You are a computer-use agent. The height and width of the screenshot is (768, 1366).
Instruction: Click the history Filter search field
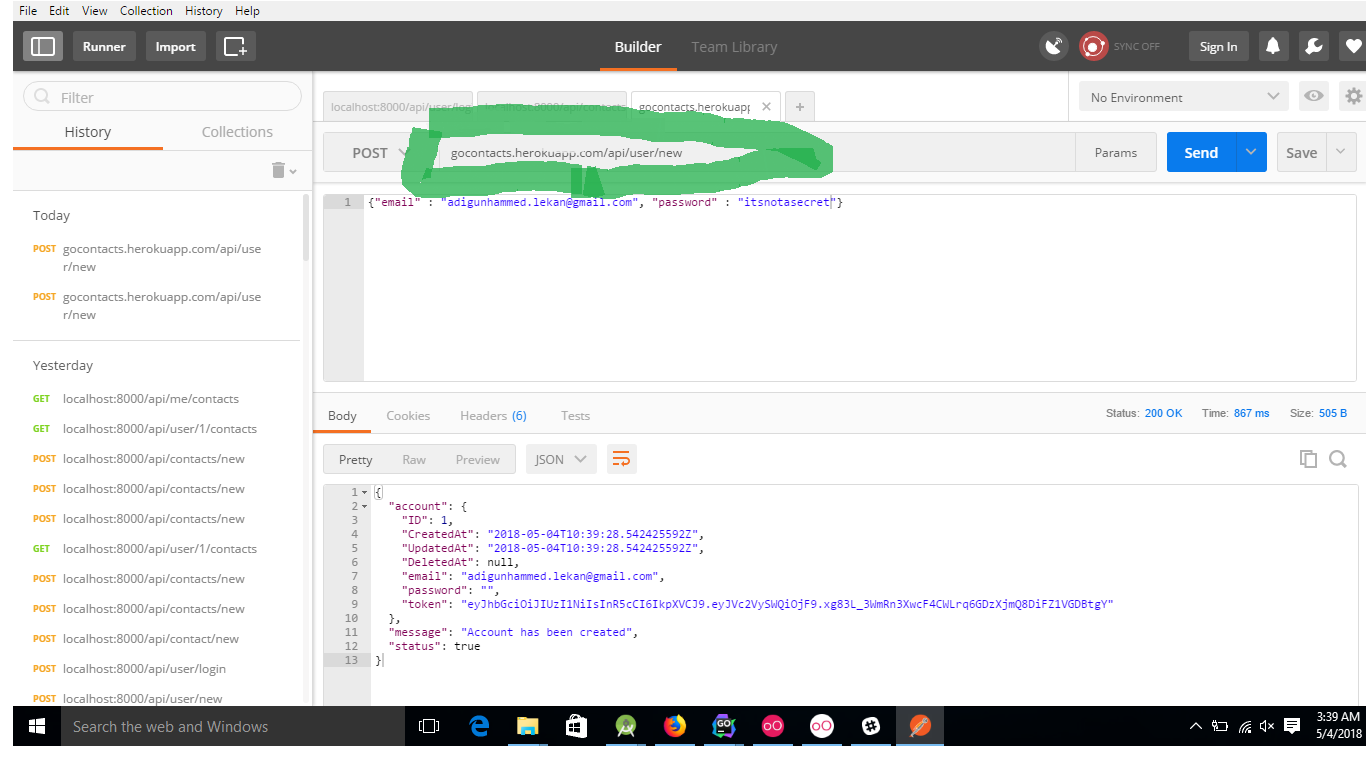coord(162,97)
